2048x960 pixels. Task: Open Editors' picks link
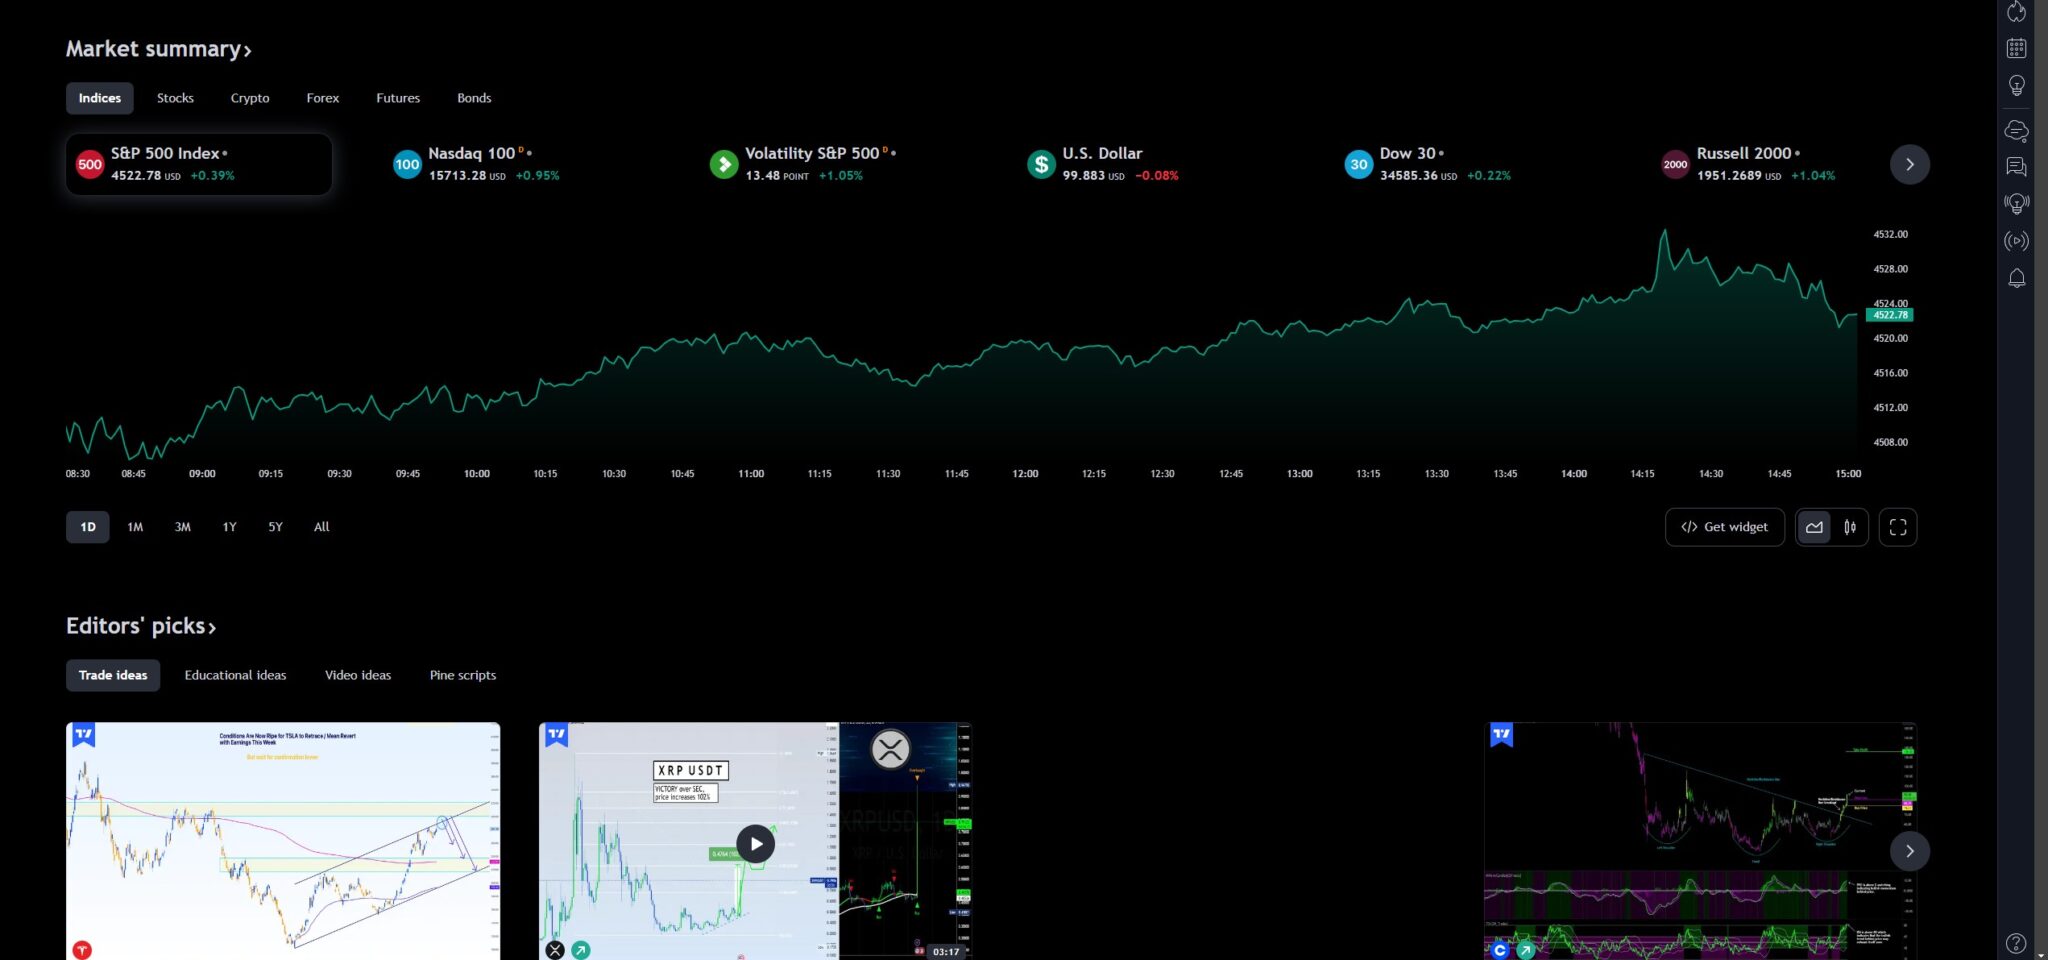click(x=142, y=625)
